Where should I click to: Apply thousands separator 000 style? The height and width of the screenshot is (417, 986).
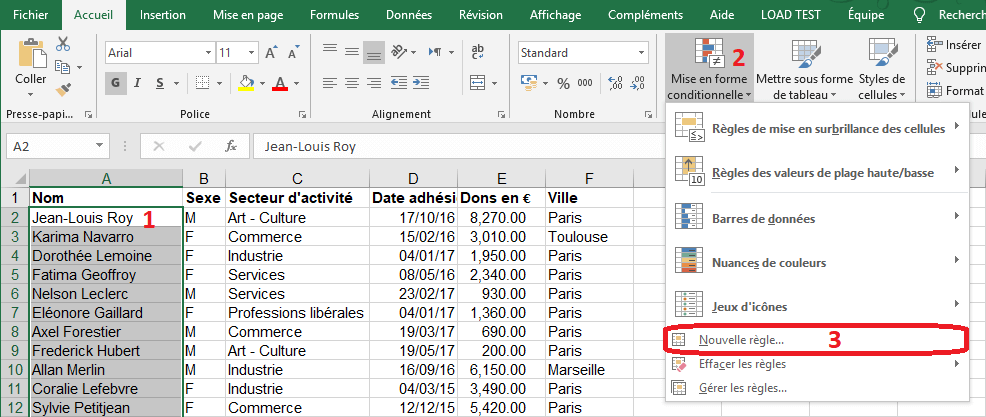pos(585,83)
